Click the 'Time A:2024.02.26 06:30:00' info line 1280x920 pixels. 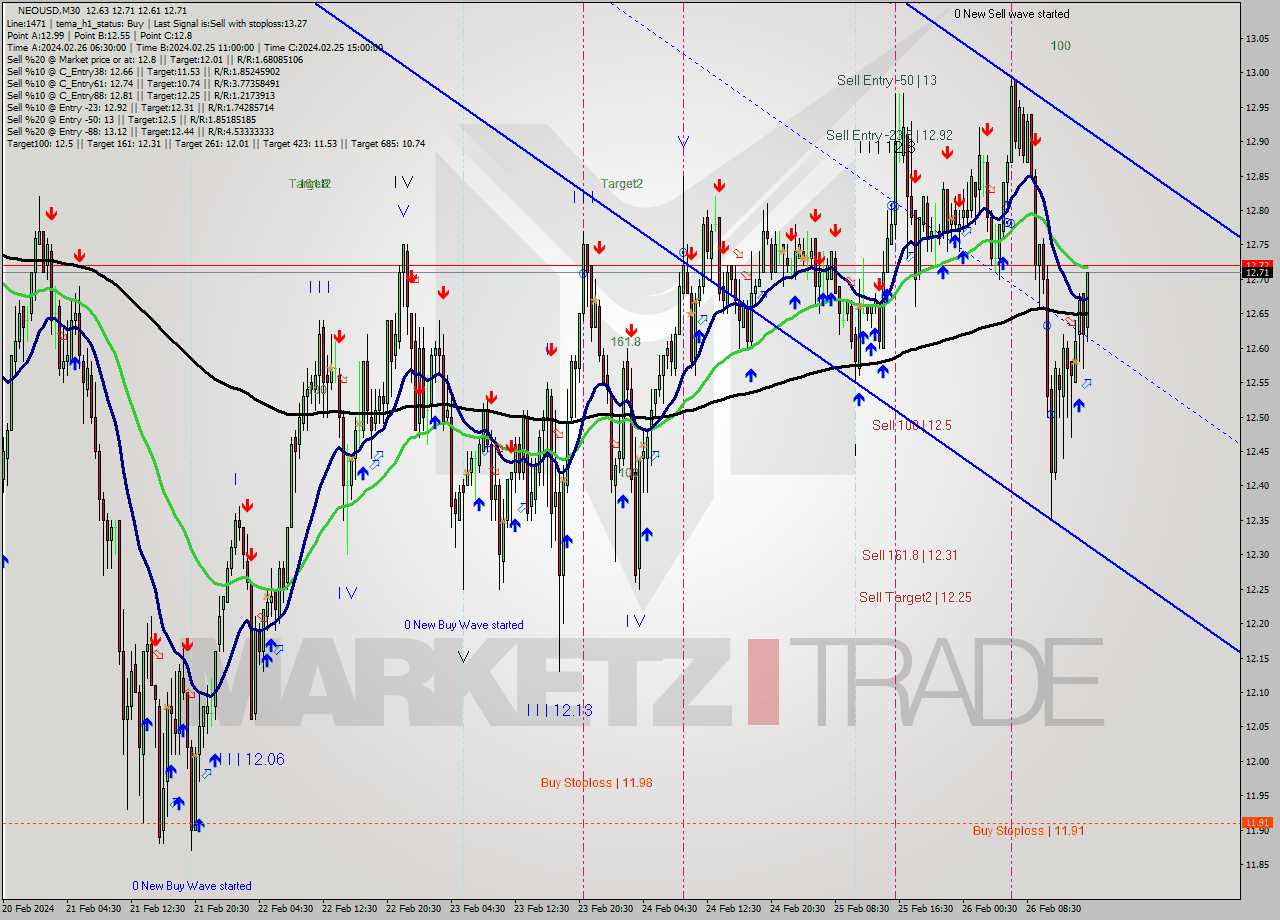coord(194,47)
